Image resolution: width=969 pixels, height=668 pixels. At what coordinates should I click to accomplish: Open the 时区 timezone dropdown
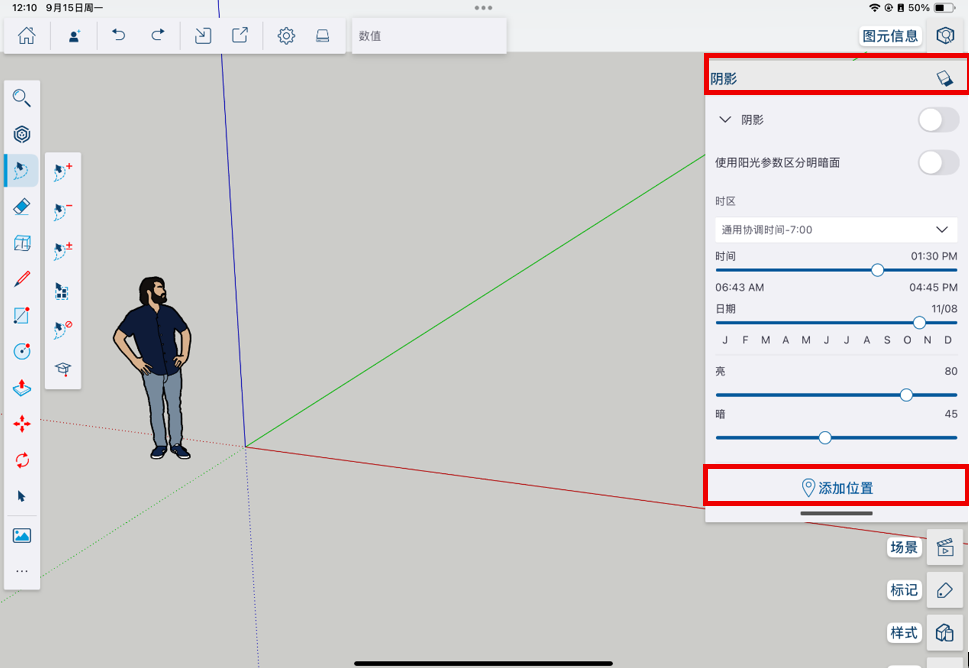pos(836,230)
